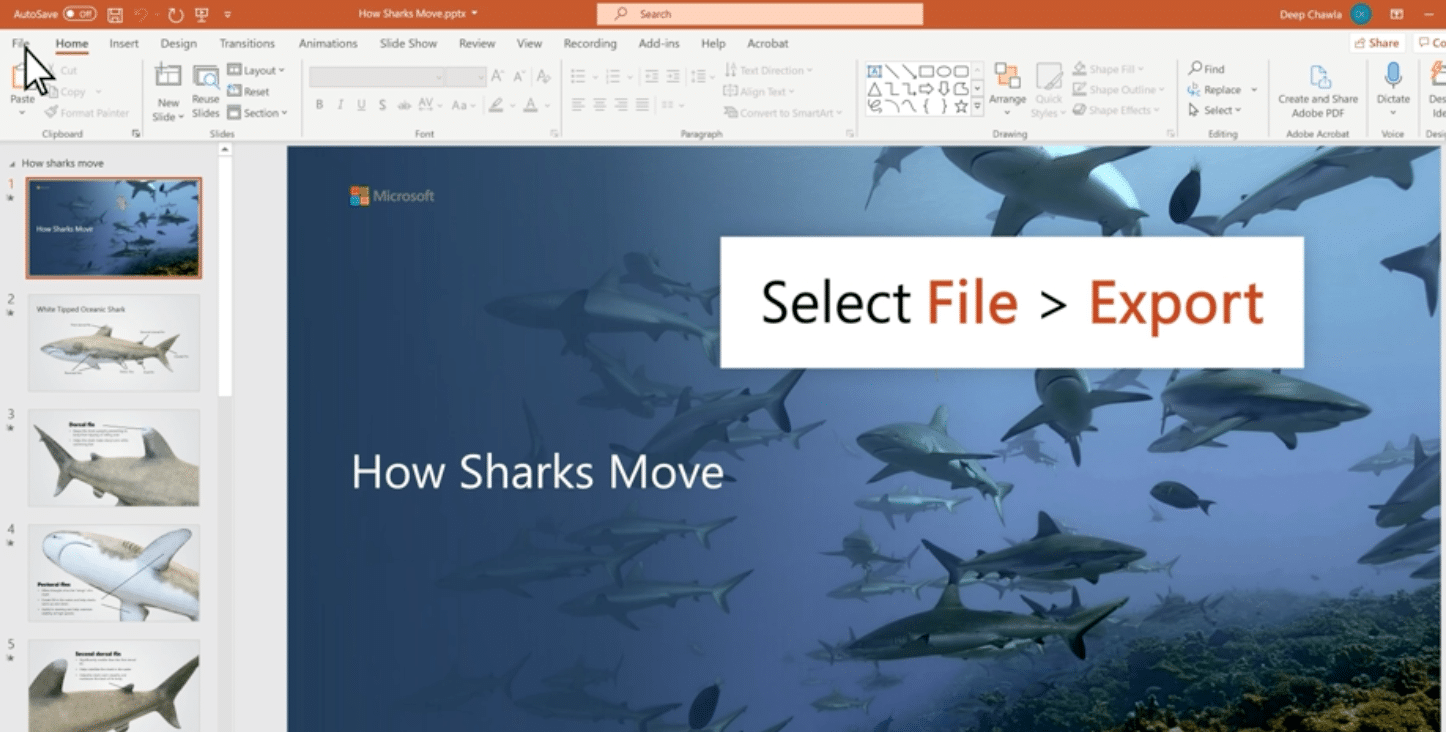The image size is (1446, 732).
Task: Apply Strikethrough formatting
Action: tap(404, 105)
